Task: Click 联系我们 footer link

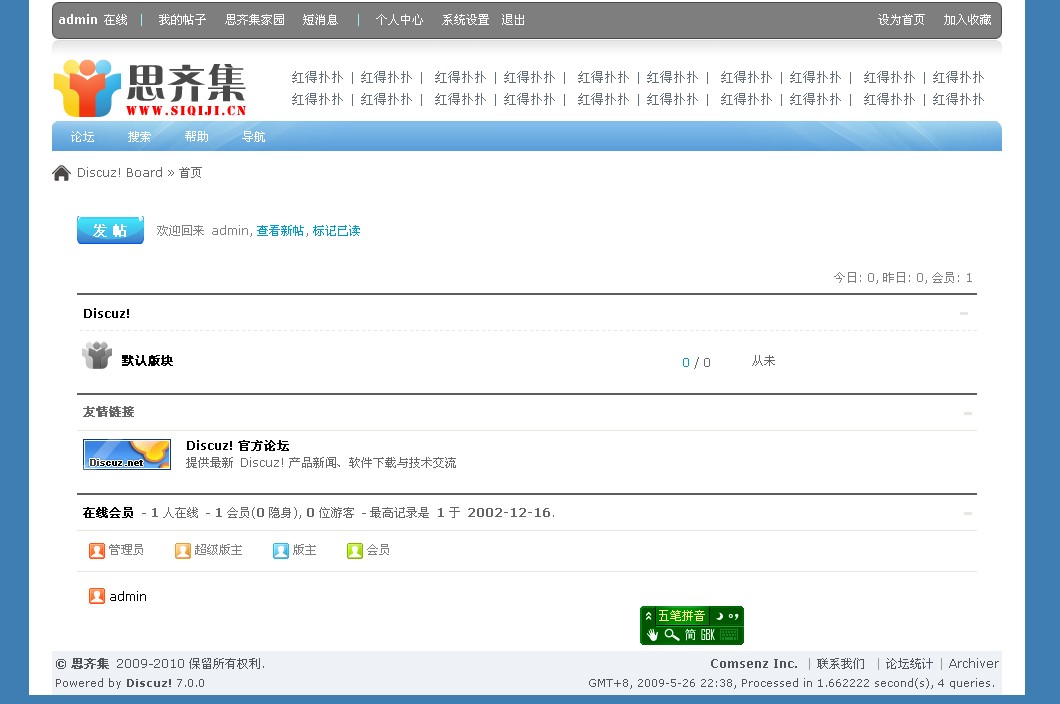Action: click(x=840, y=664)
